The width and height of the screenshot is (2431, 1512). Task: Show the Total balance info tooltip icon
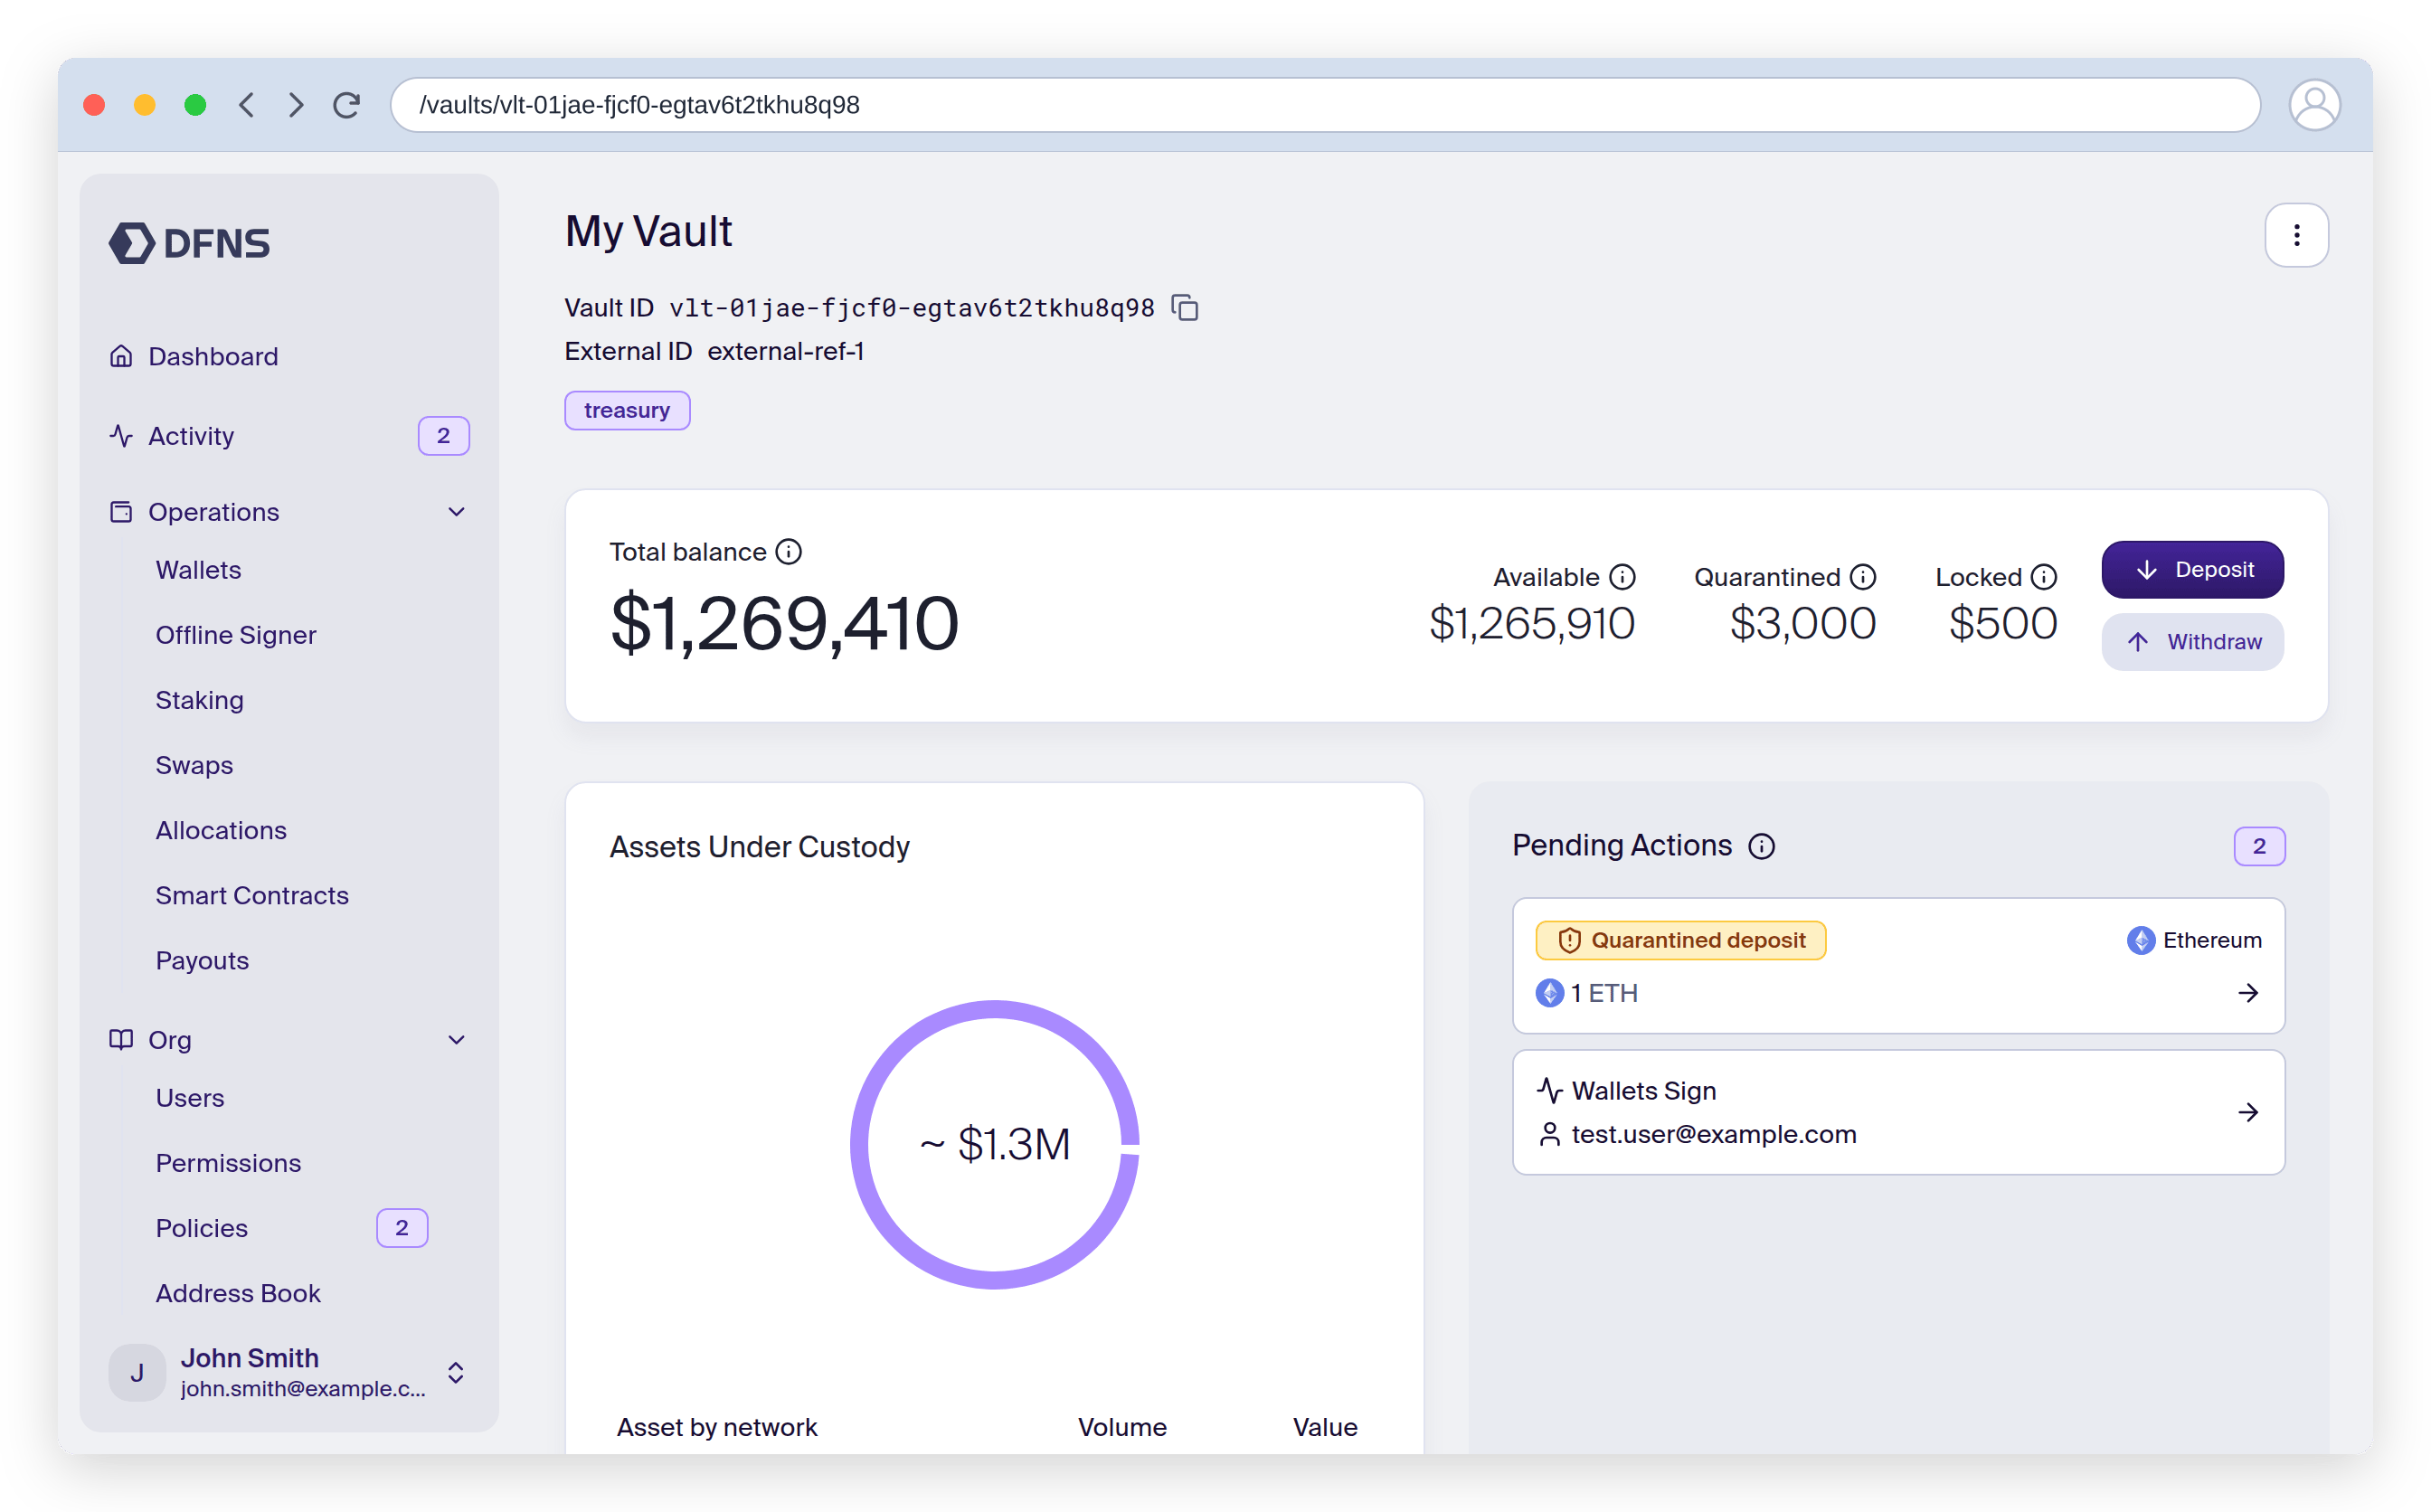[789, 552]
